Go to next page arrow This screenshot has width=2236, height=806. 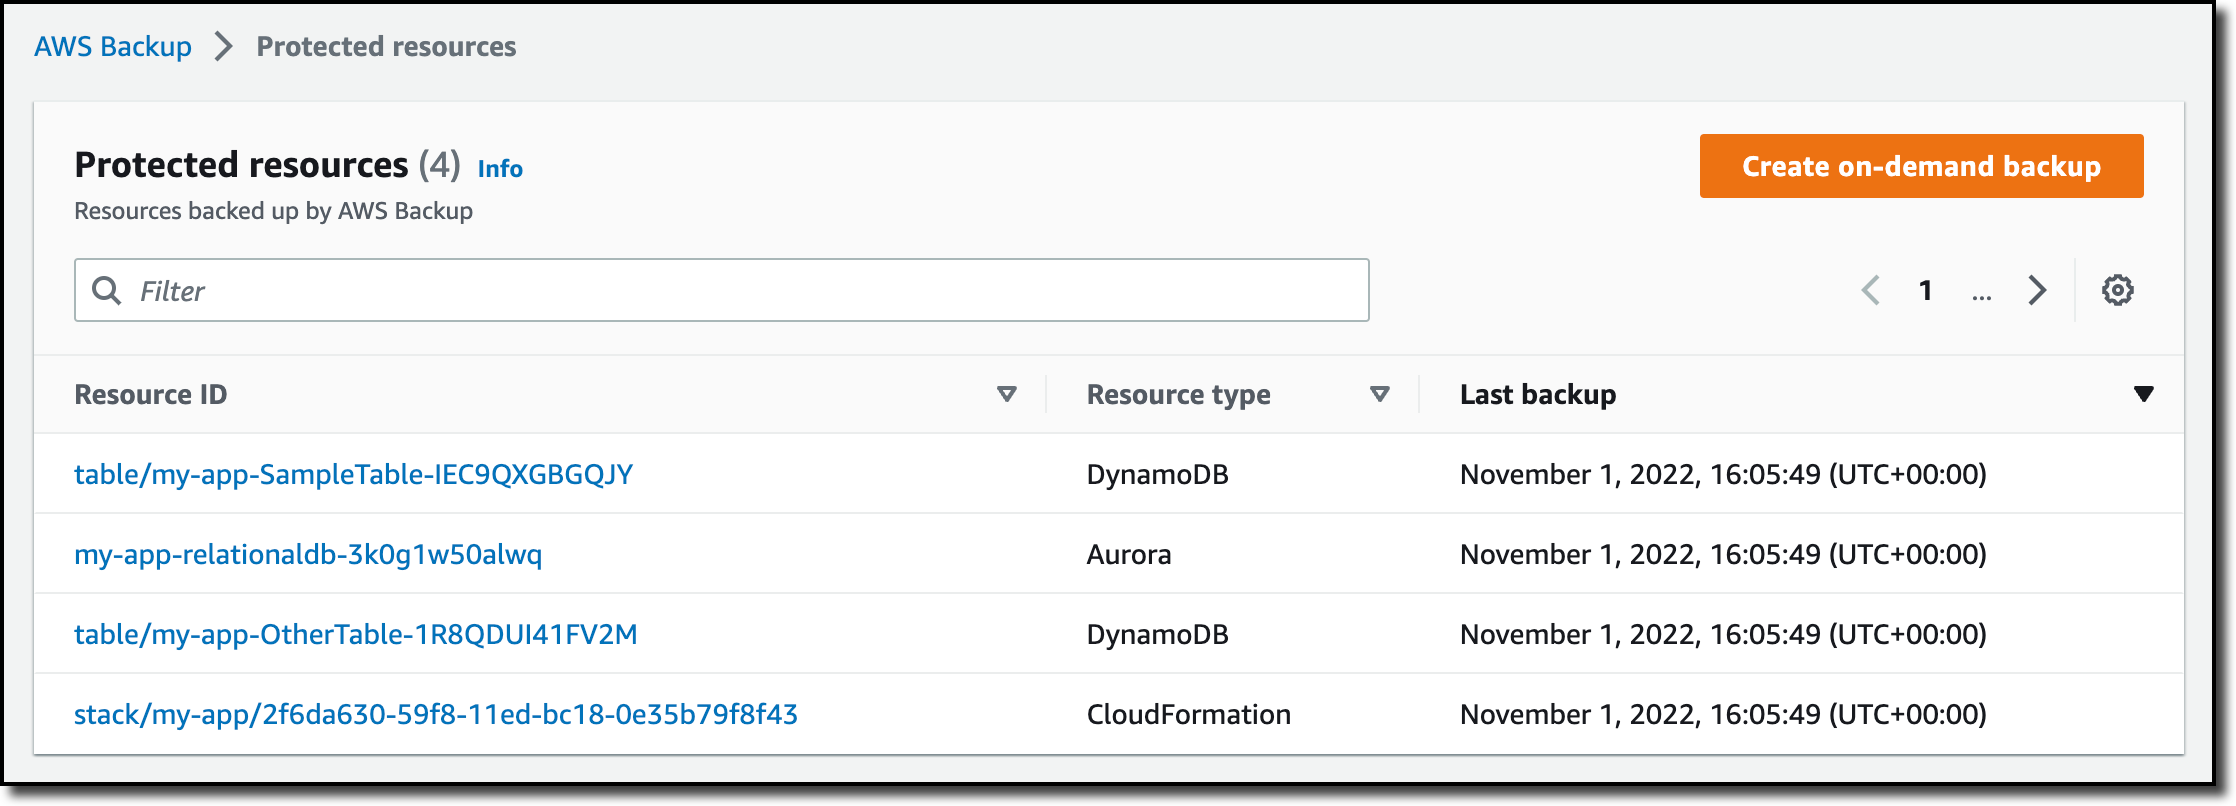tap(2037, 290)
